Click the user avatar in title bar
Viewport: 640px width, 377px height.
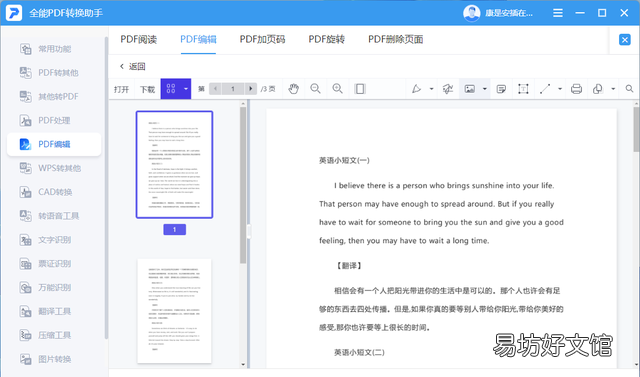[x=471, y=13]
